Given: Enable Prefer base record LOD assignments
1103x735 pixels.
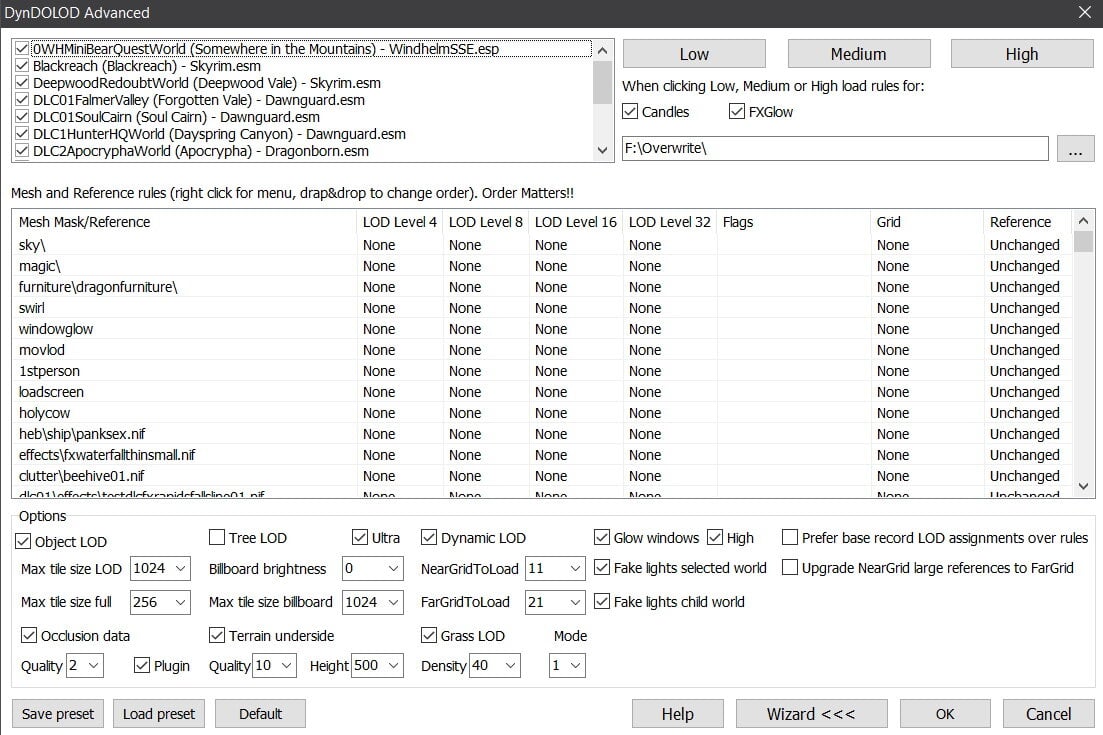Looking at the screenshot, I should pos(790,538).
